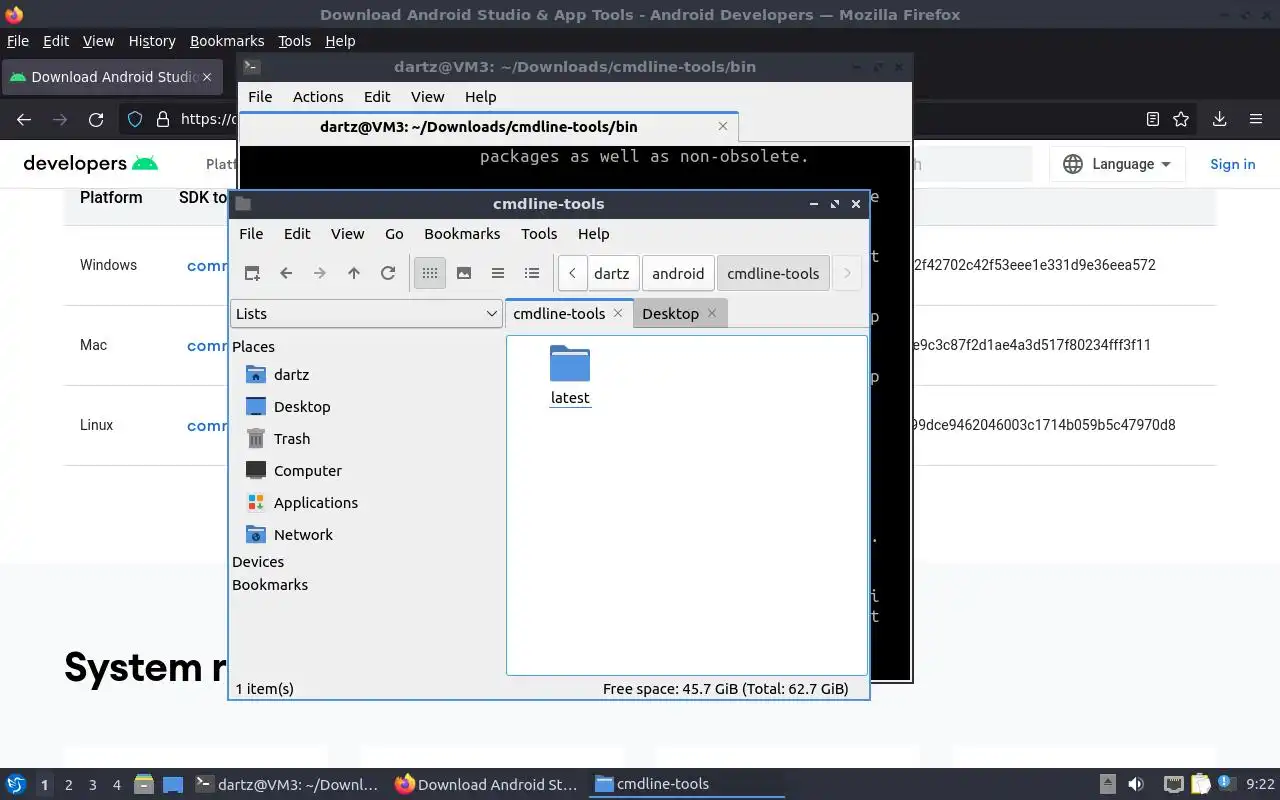Select the dartz path bar button
The height and width of the screenshot is (800, 1280).
coord(612,273)
